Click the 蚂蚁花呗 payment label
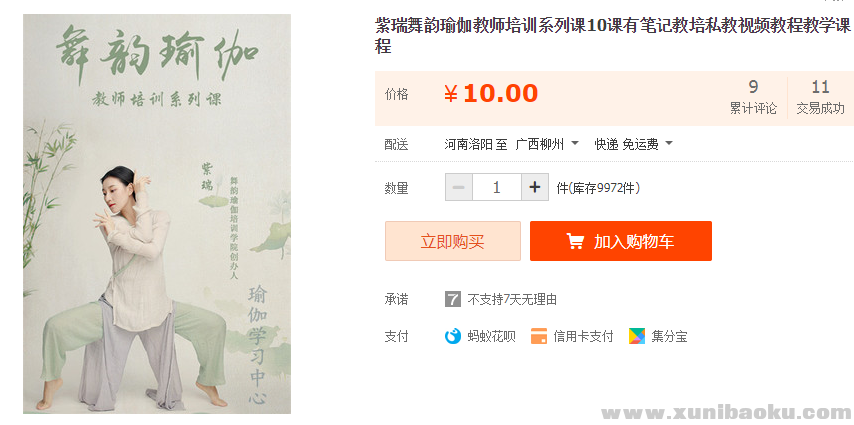The width and height of the screenshot is (854, 425). click(x=491, y=336)
